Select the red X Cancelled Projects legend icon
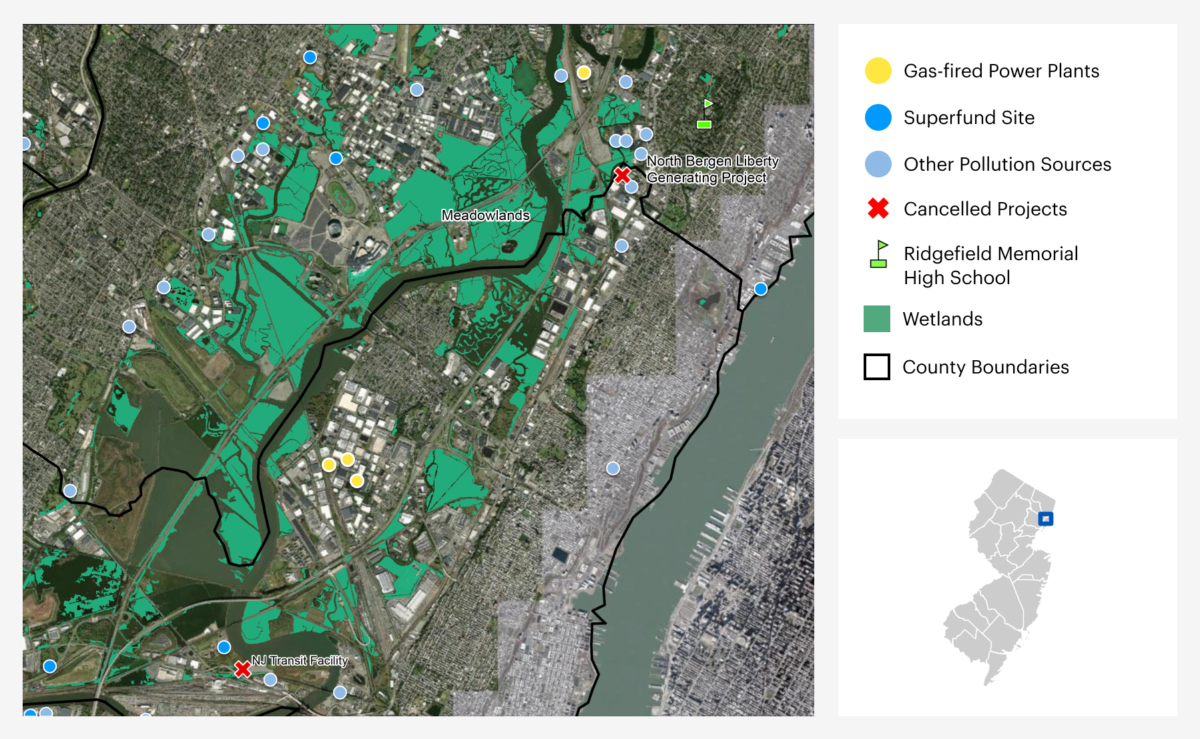This screenshot has height=739, width=1200. pos(877,209)
